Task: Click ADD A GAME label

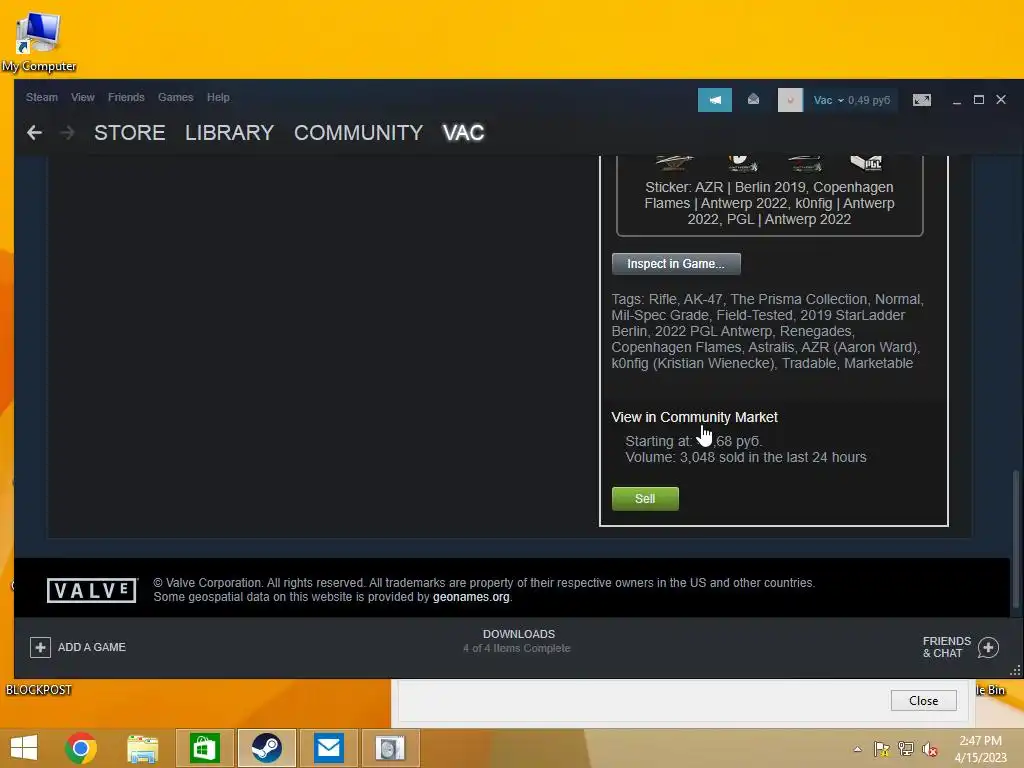Action: 92,647
